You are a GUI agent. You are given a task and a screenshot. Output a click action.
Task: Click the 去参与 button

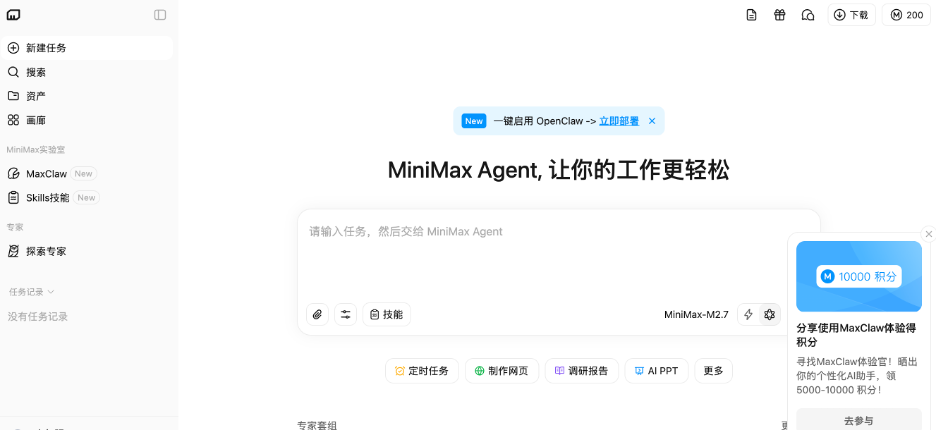coord(859,420)
